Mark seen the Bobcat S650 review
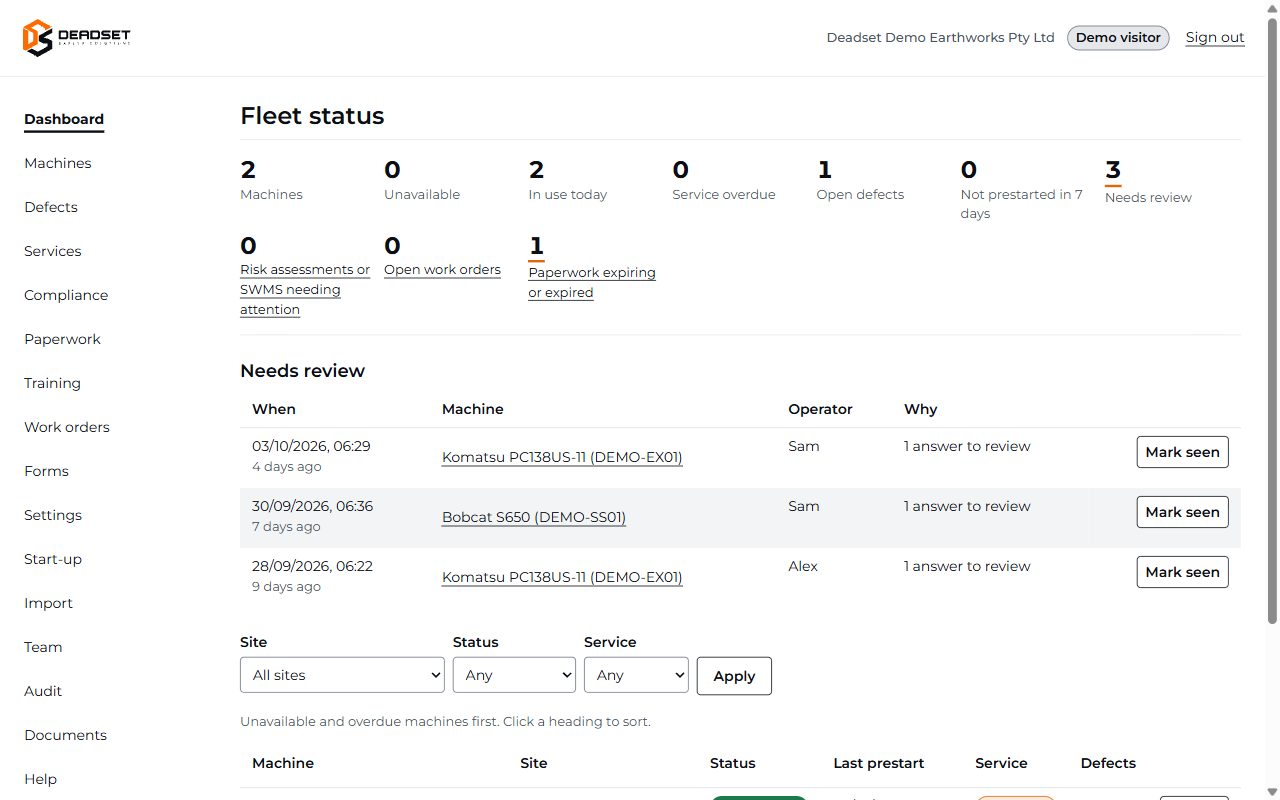Image resolution: width=1280 pixels, height=800 pixels. 1182,512
